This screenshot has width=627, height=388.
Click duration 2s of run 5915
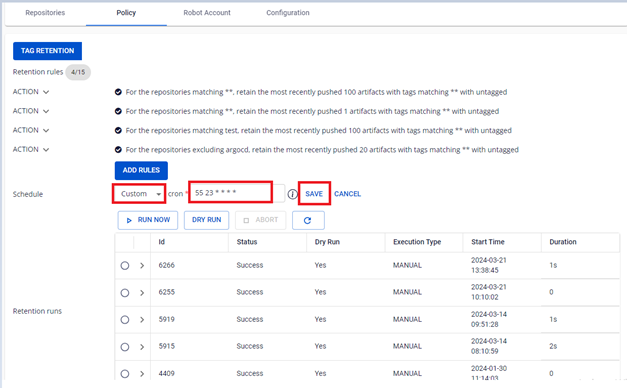pos(553,346)
